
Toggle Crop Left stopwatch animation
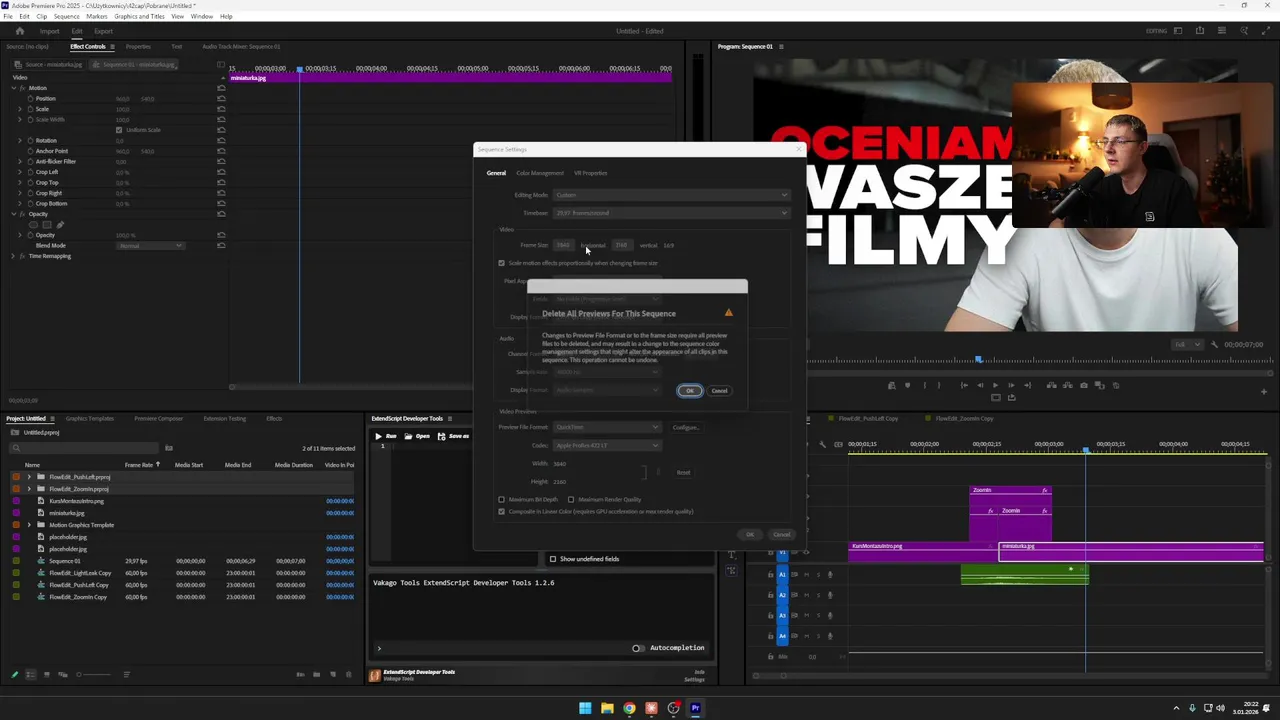(x=30, y=172)
